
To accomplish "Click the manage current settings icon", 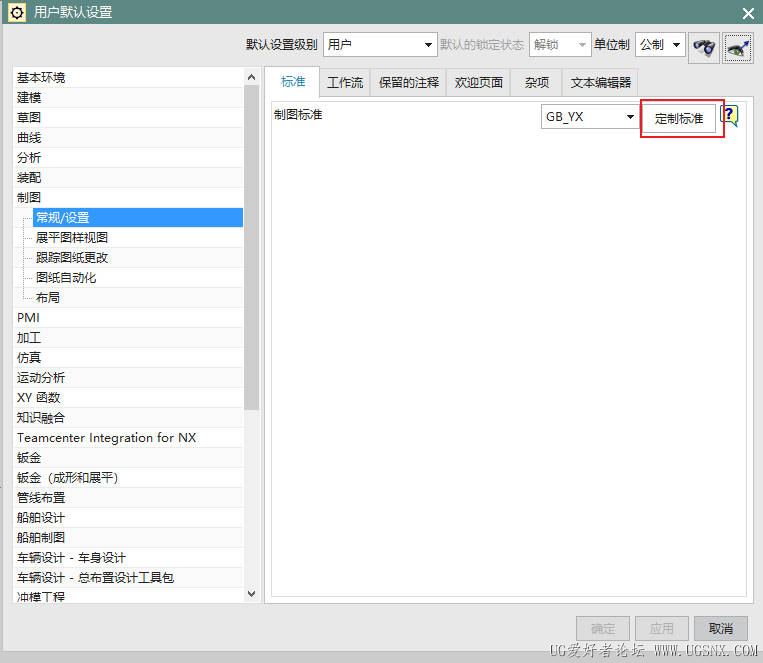I will pyautogui.click(x=738, y=47).
